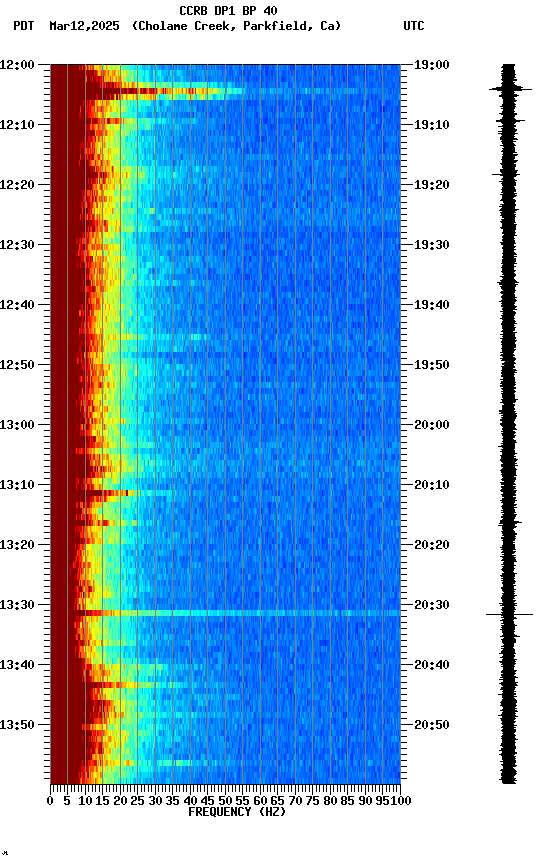This screenshot has width=552, height=864.
Task: Click the 'PDT' timezone label
Action: tap(24, 26)
